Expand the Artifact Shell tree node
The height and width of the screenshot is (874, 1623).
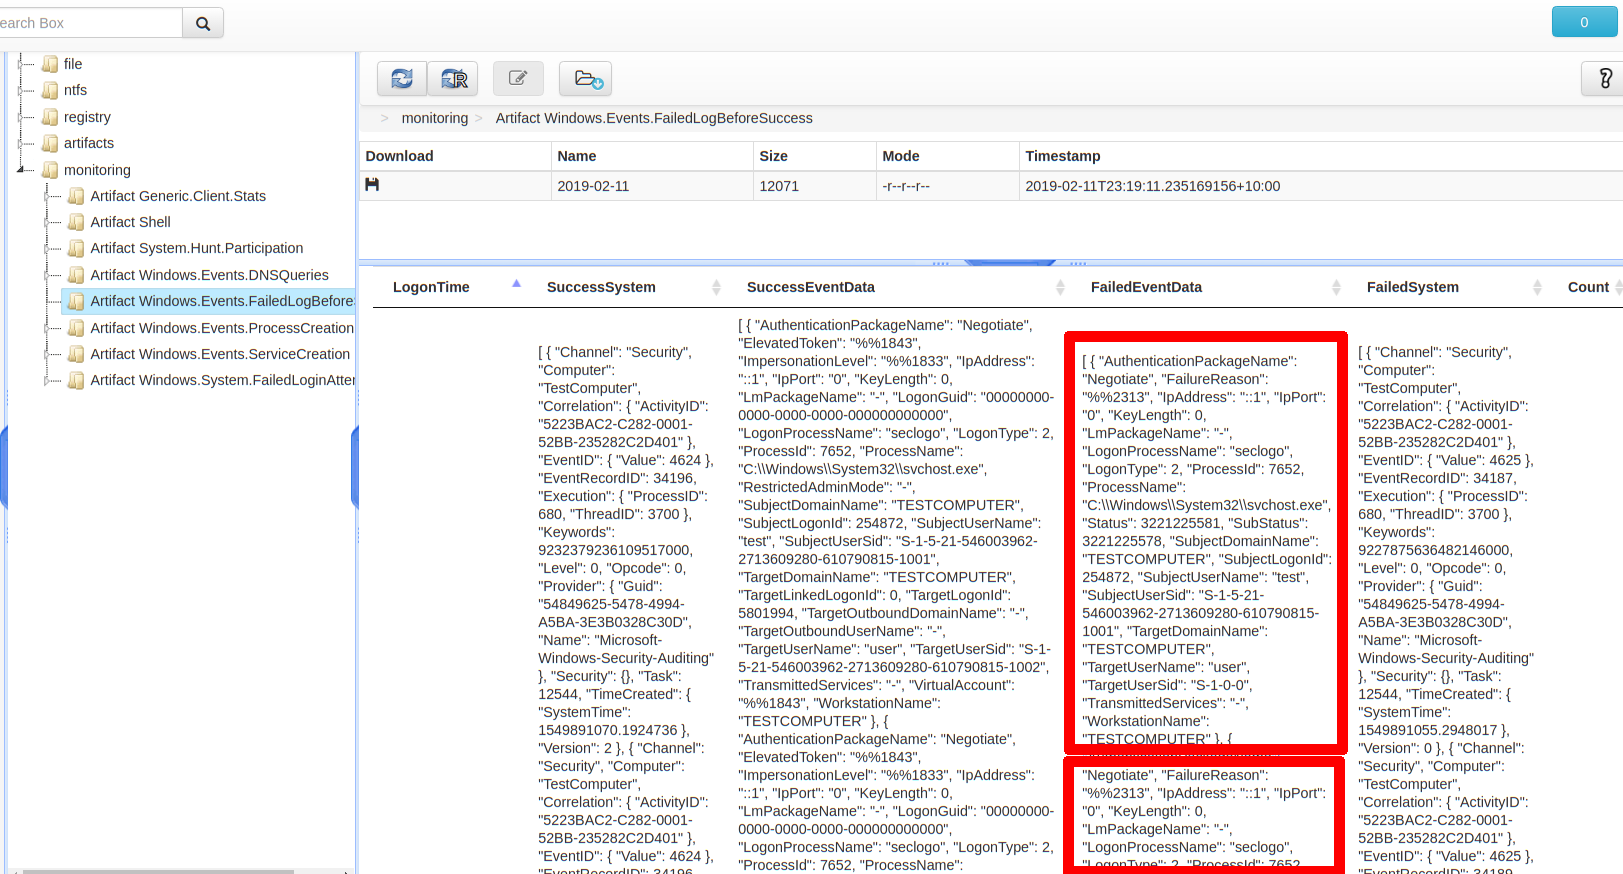(x=47, y=222)
